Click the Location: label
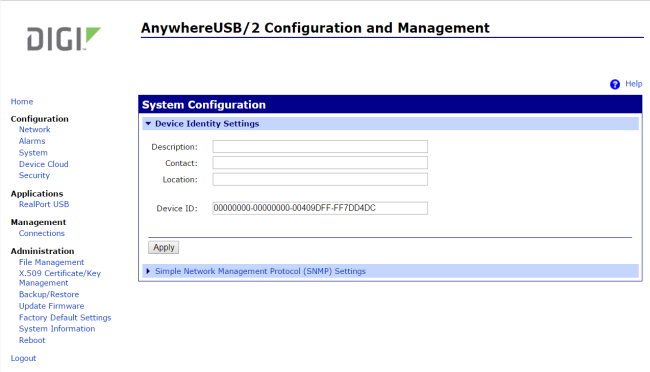 (x=180, y=180)
